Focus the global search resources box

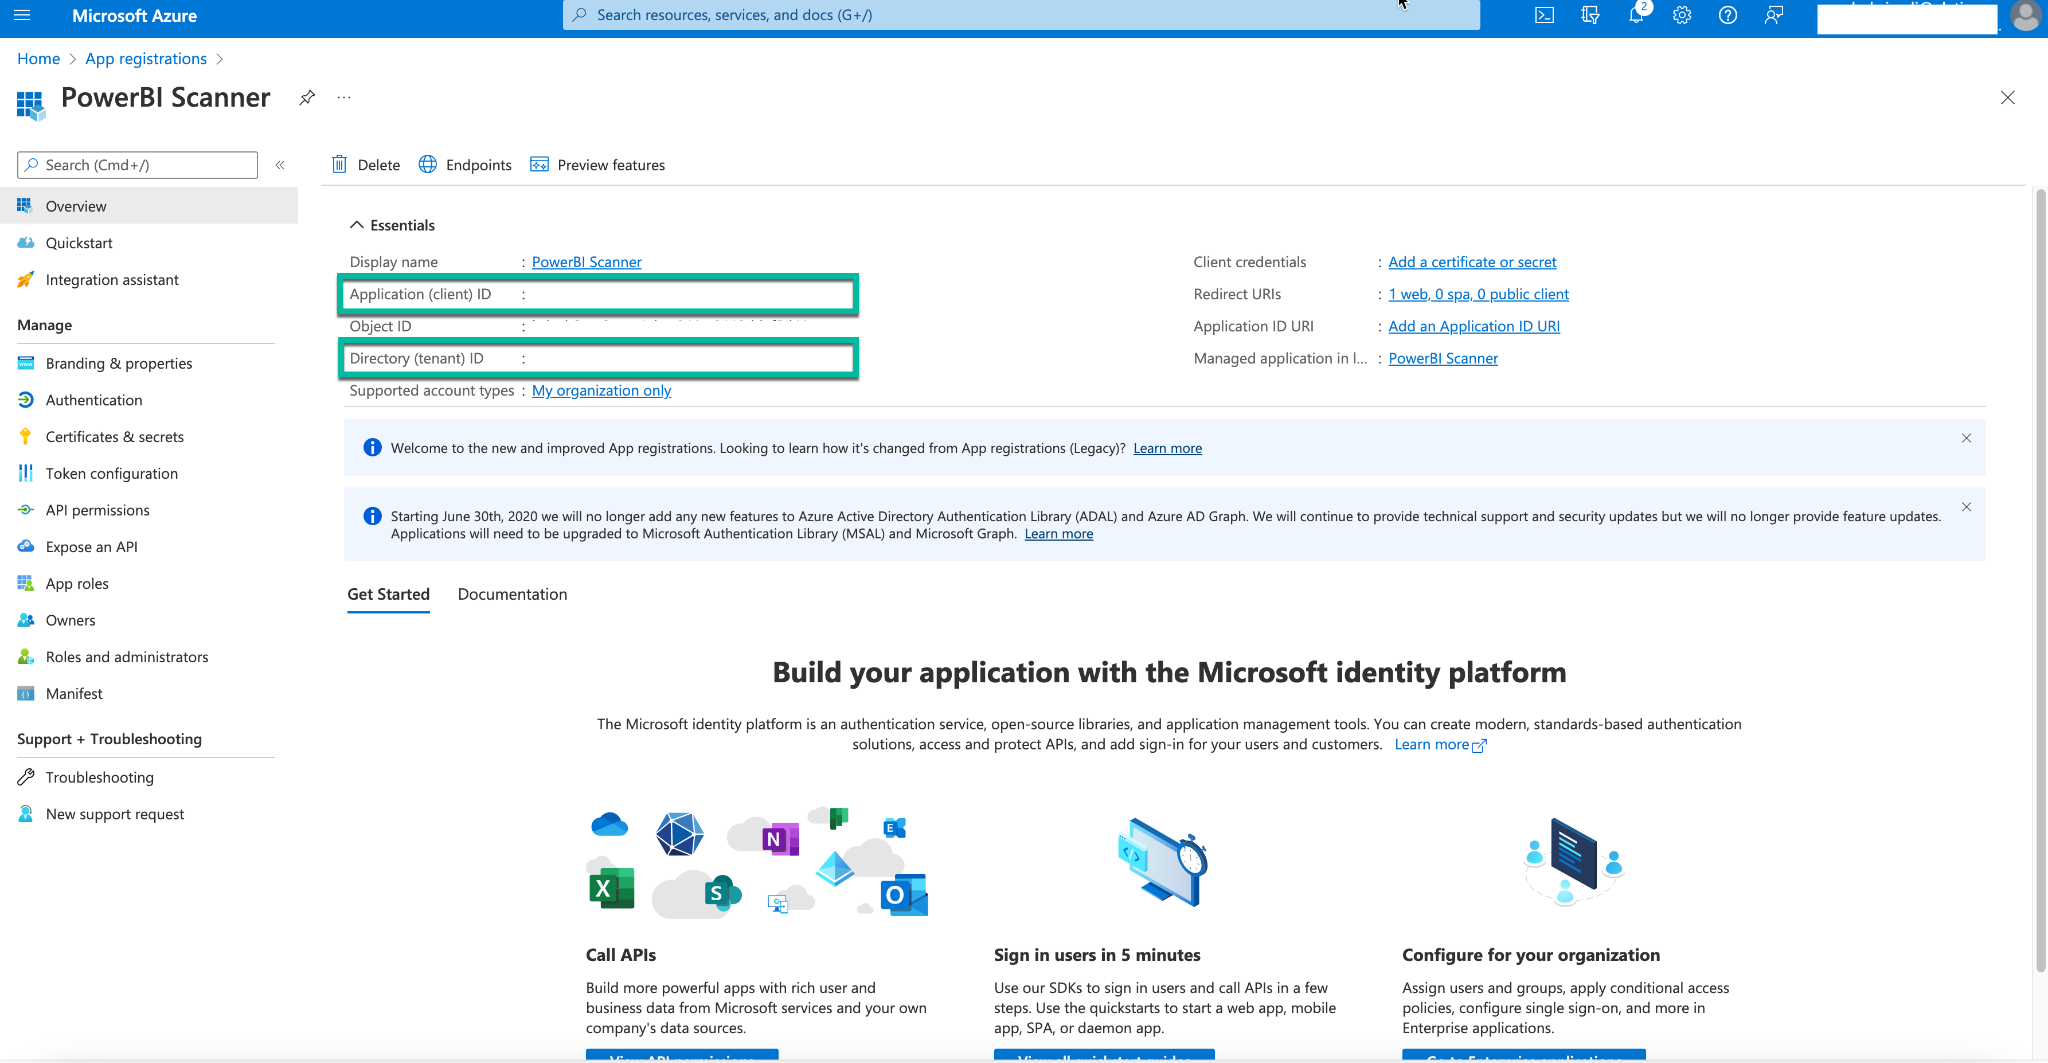click(x=1021, y=15)
